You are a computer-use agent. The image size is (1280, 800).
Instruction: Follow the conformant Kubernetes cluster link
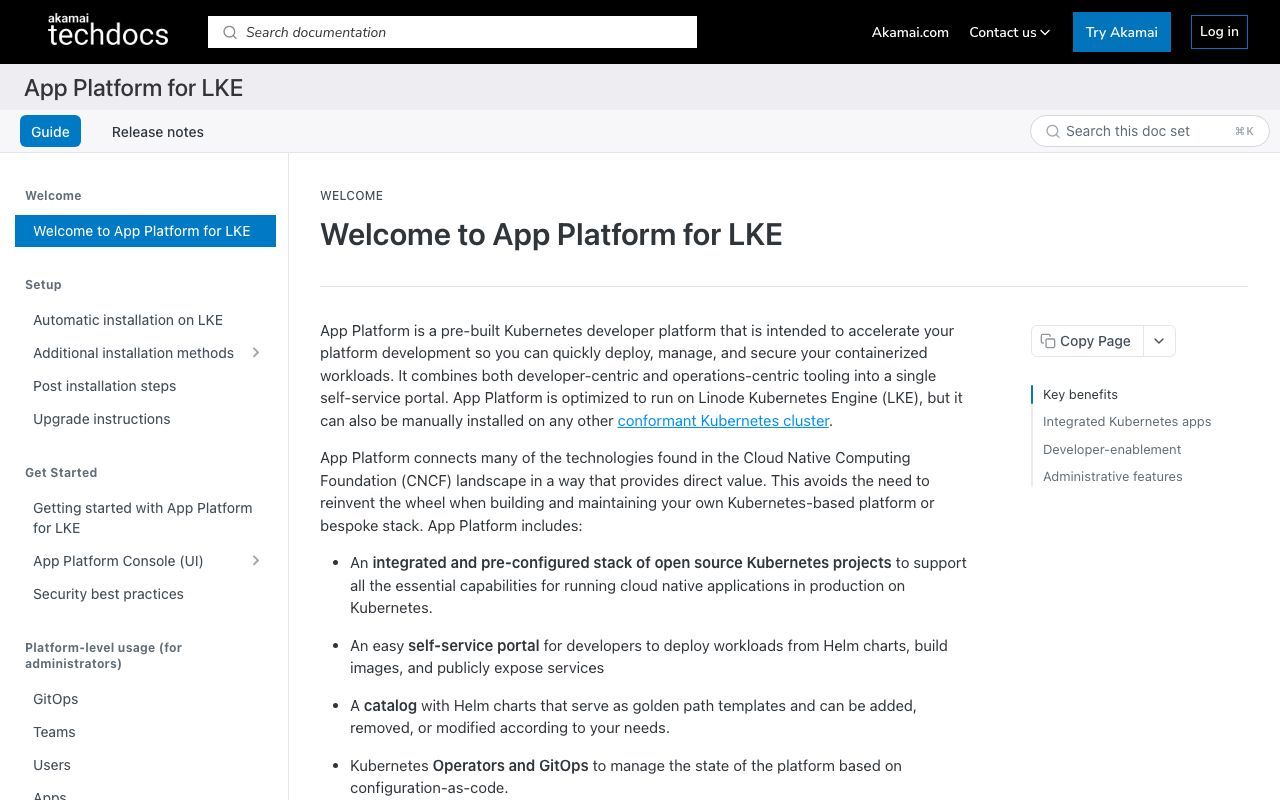(723, 421)
